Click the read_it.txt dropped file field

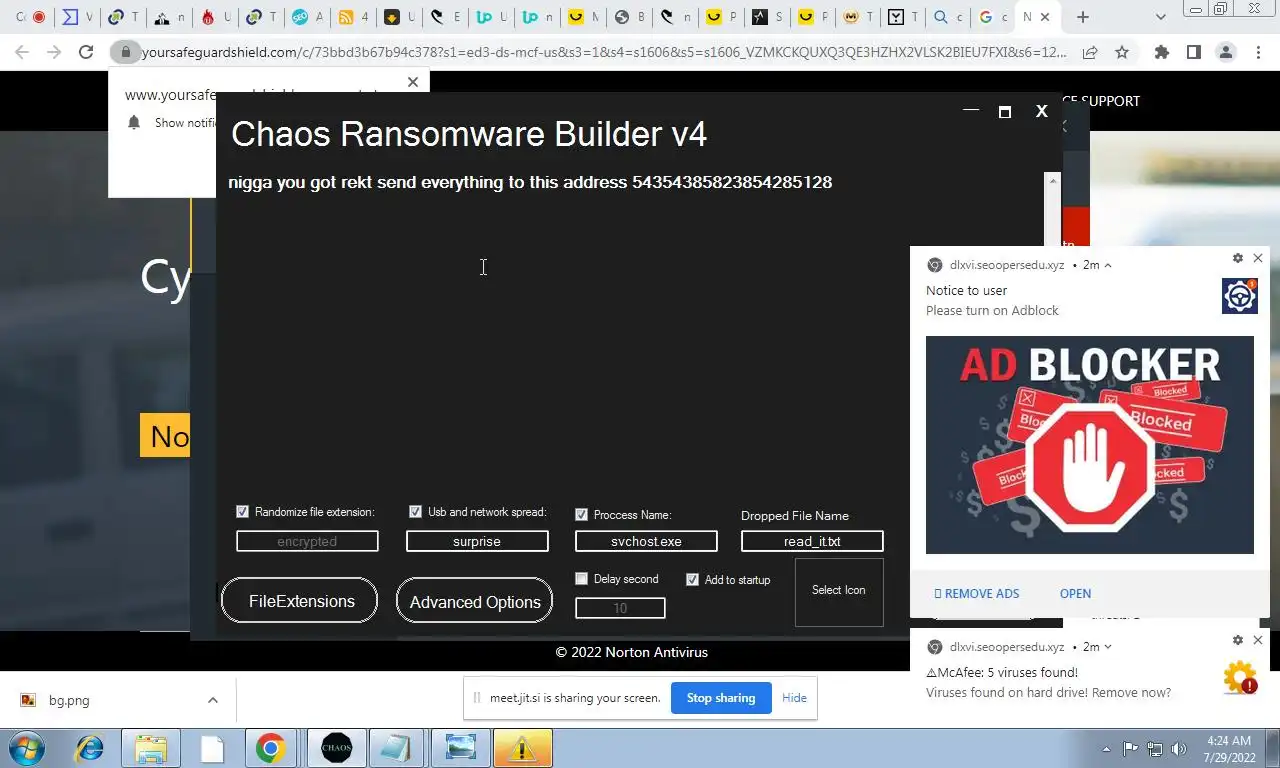coord(812,541)
